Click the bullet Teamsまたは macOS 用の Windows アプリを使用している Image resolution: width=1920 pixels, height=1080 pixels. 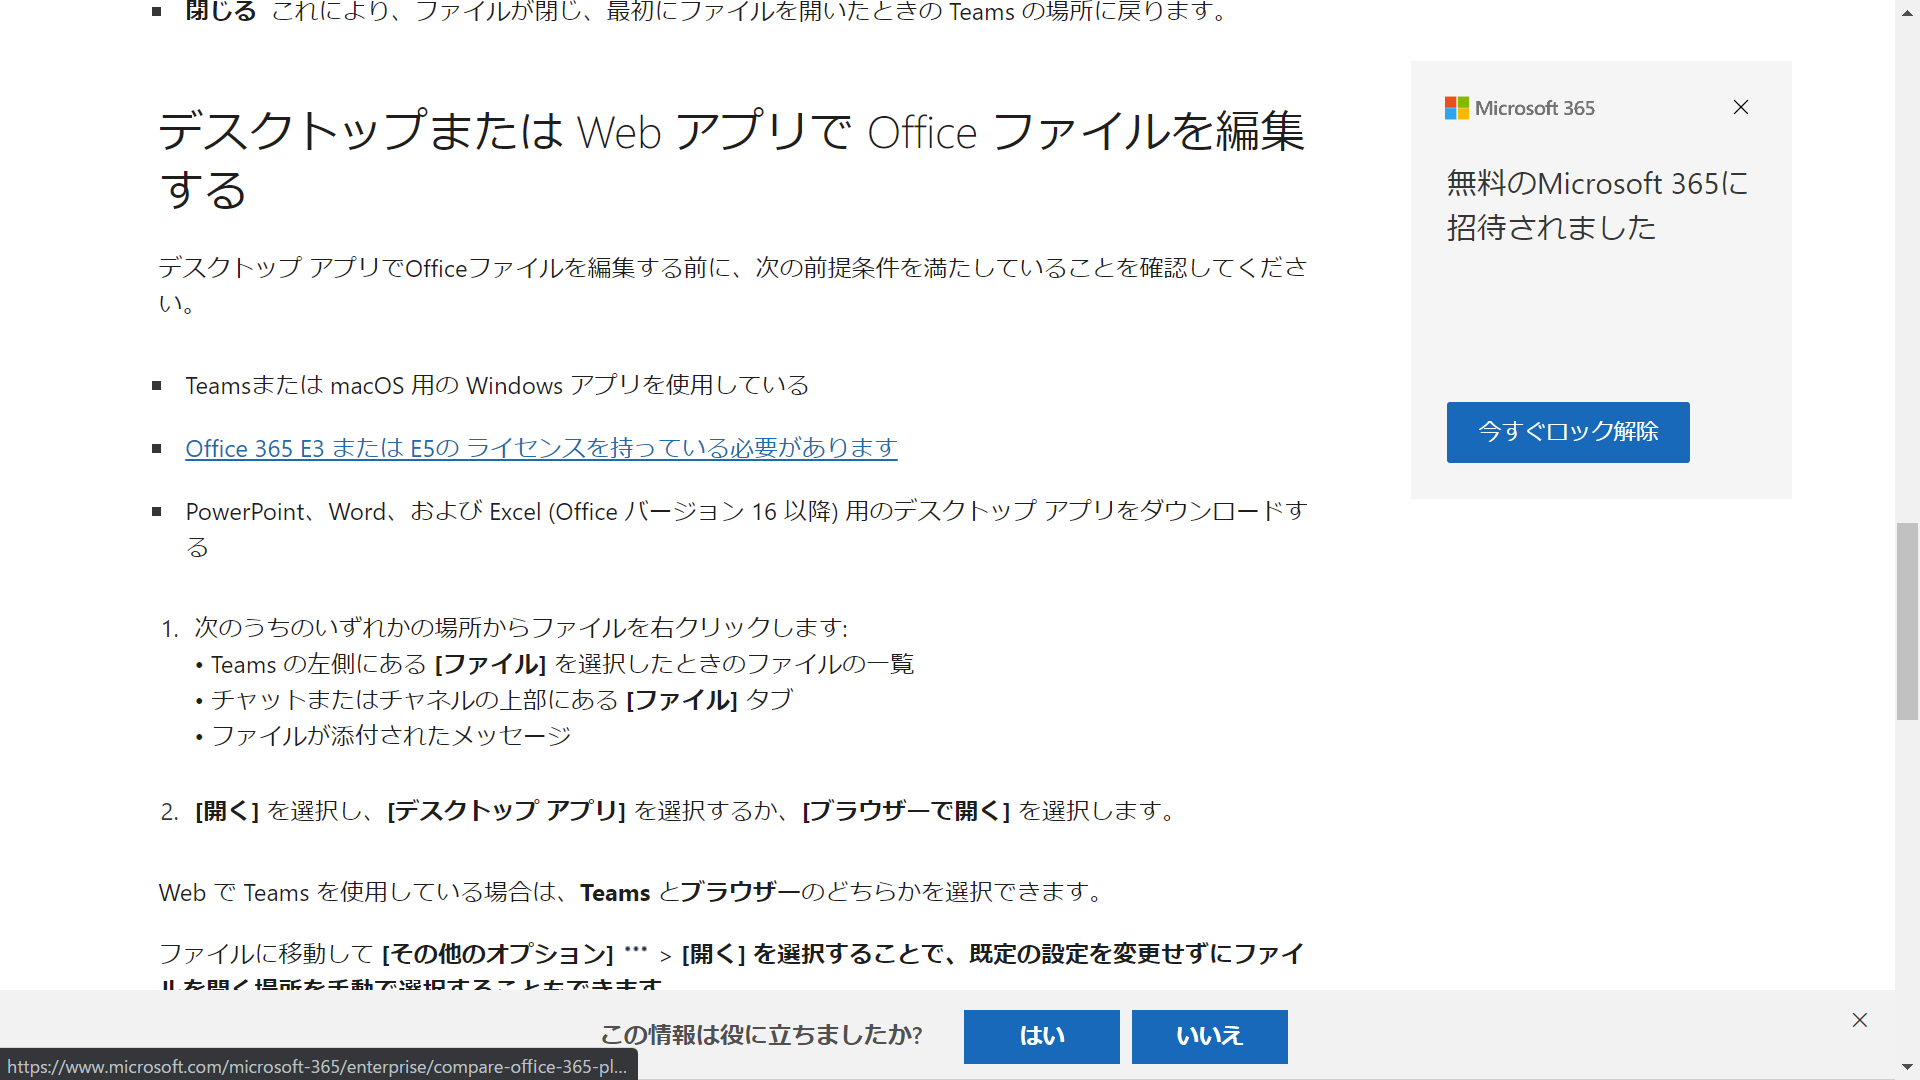click(497, 385)
